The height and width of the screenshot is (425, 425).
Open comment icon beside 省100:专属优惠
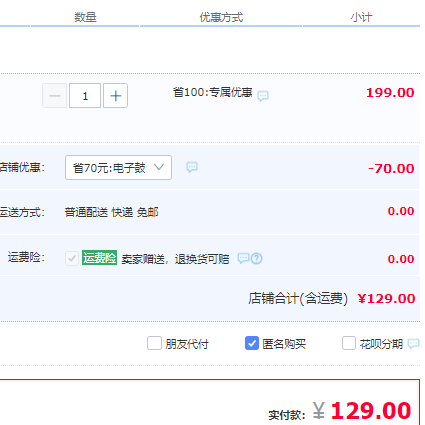[263, 96]
